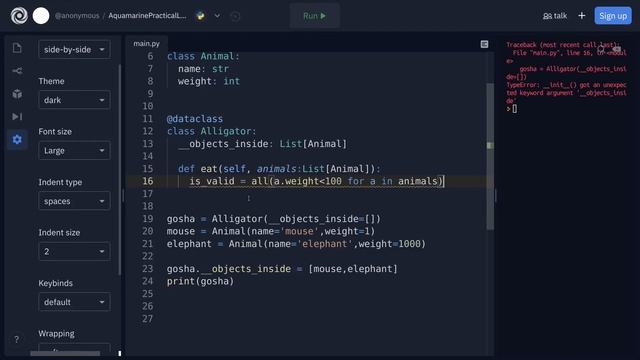This screenshot has width=640, height=360.
Task: Click the clear console icon
Action: (616, 50)
